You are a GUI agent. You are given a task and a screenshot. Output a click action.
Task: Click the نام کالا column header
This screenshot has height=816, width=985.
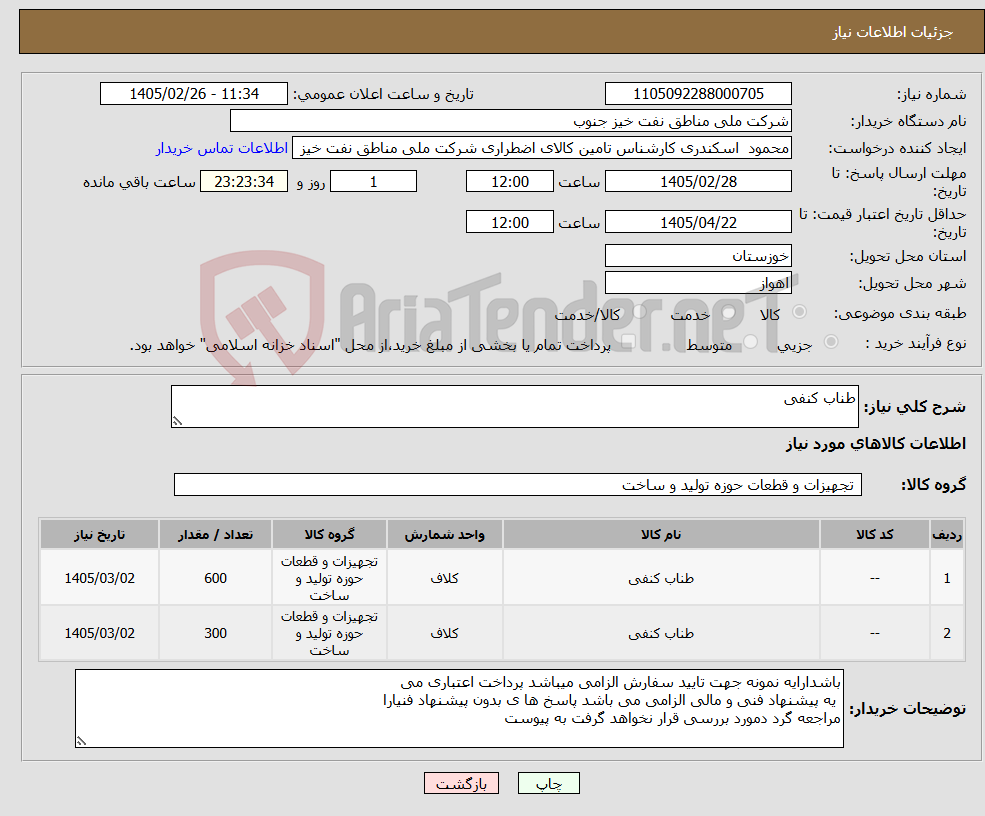661,535
